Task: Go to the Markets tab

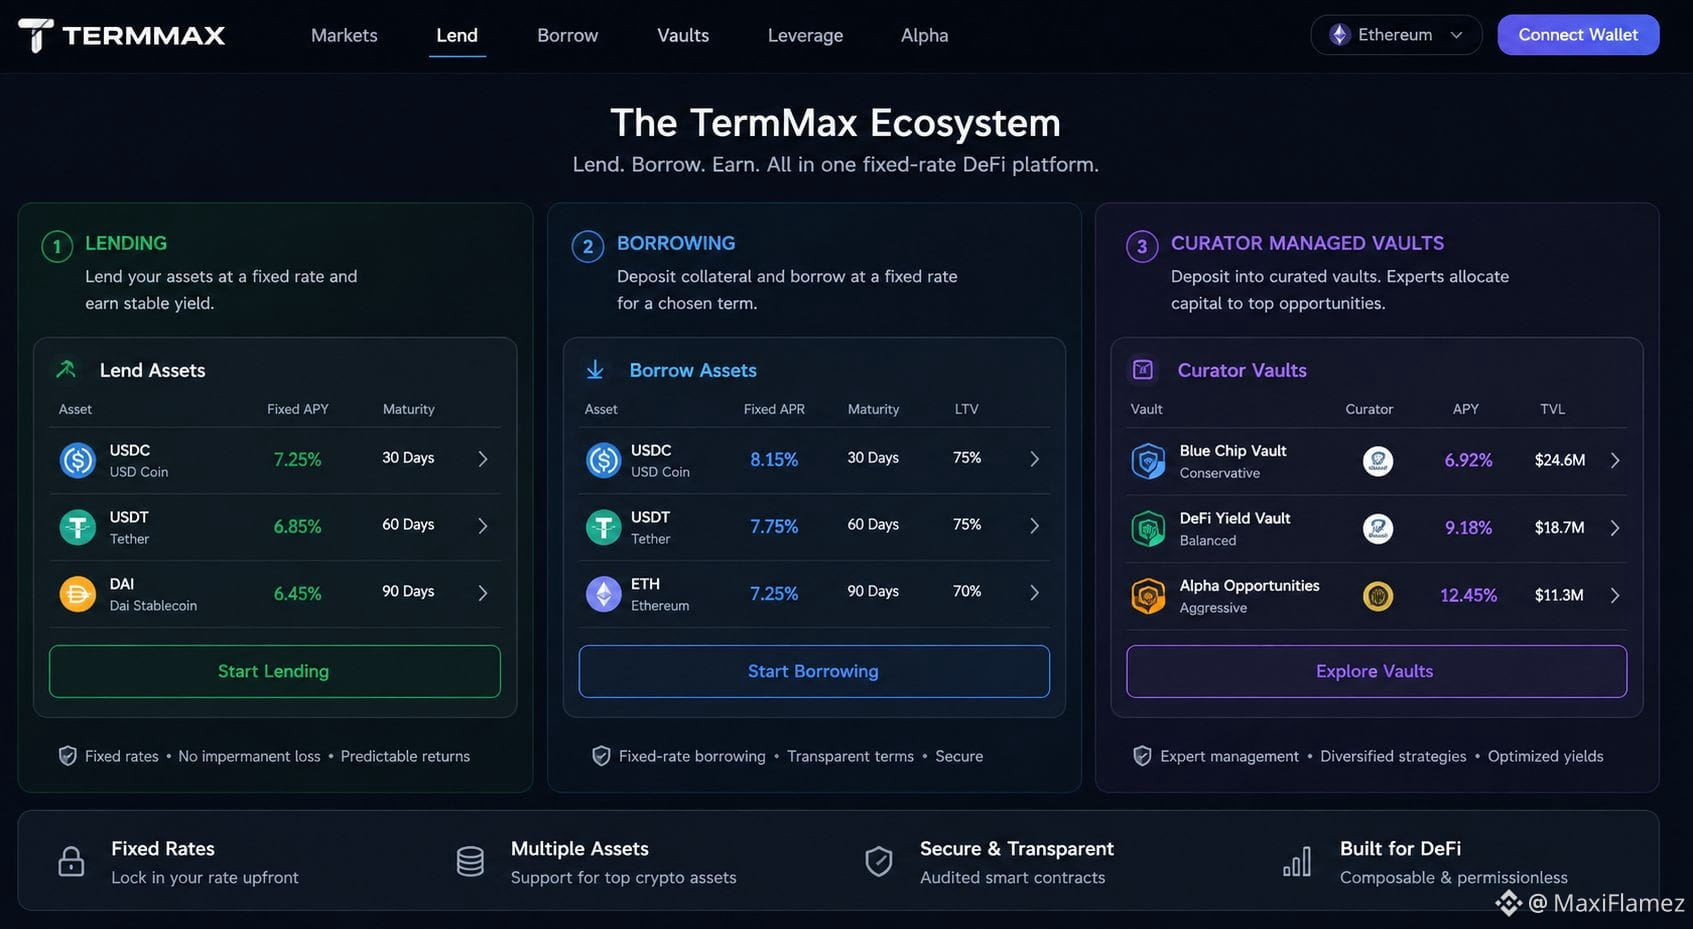Action: point(344,35)
